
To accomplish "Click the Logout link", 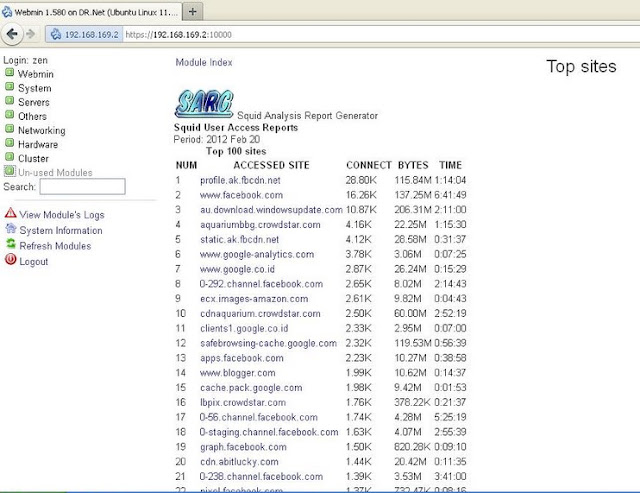I will (x=33, y=262).
